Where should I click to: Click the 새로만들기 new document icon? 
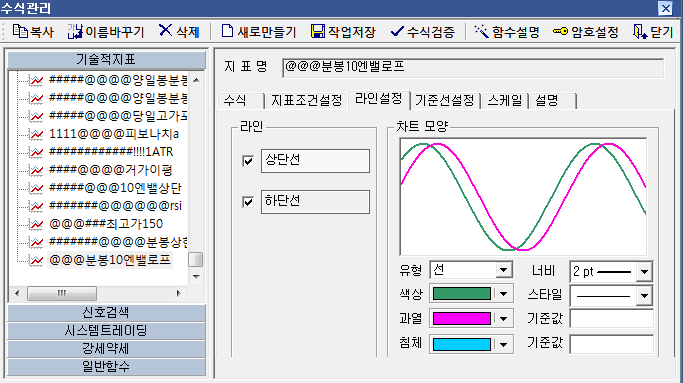[227, 31]
